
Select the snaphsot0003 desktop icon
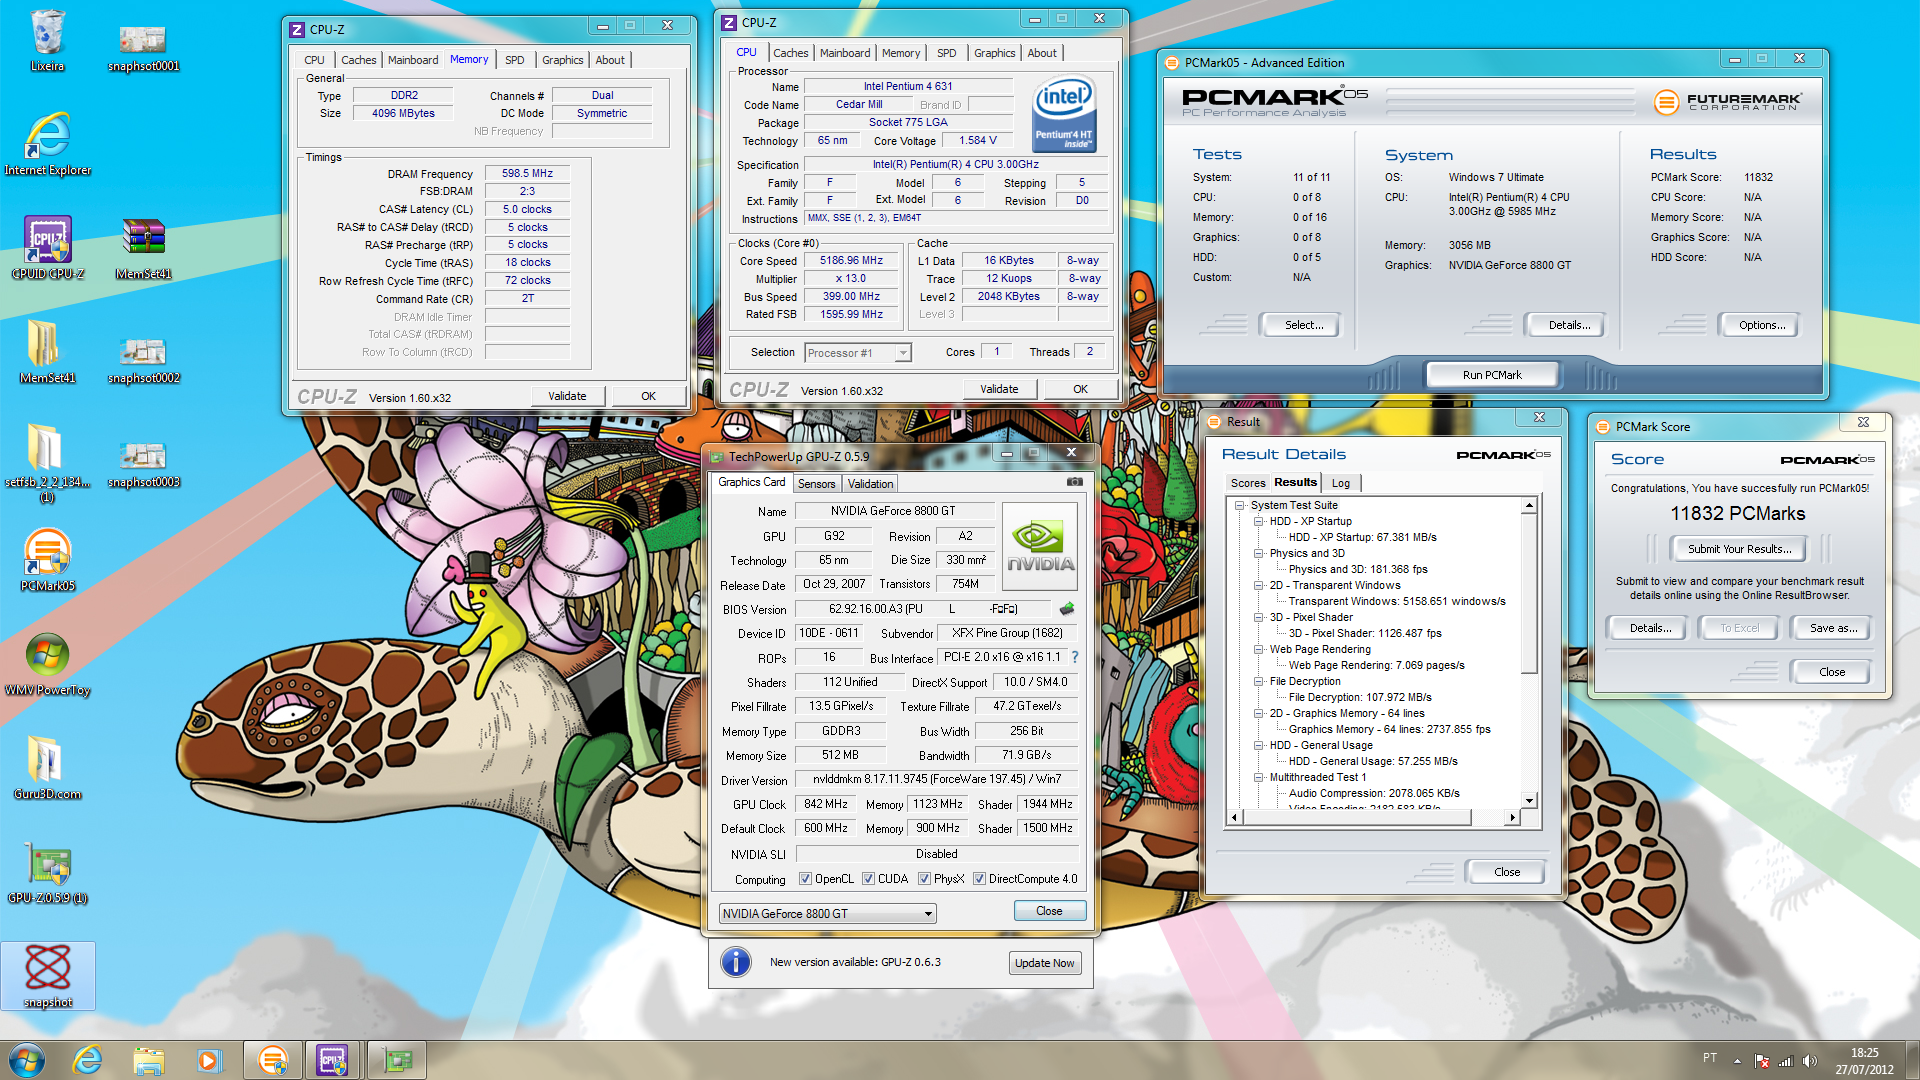tap(143, 462)
